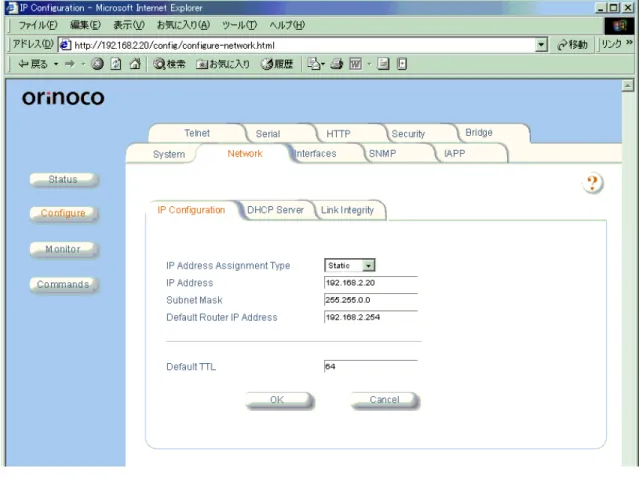Open the Favorites (お気に入り) menu

183,25
